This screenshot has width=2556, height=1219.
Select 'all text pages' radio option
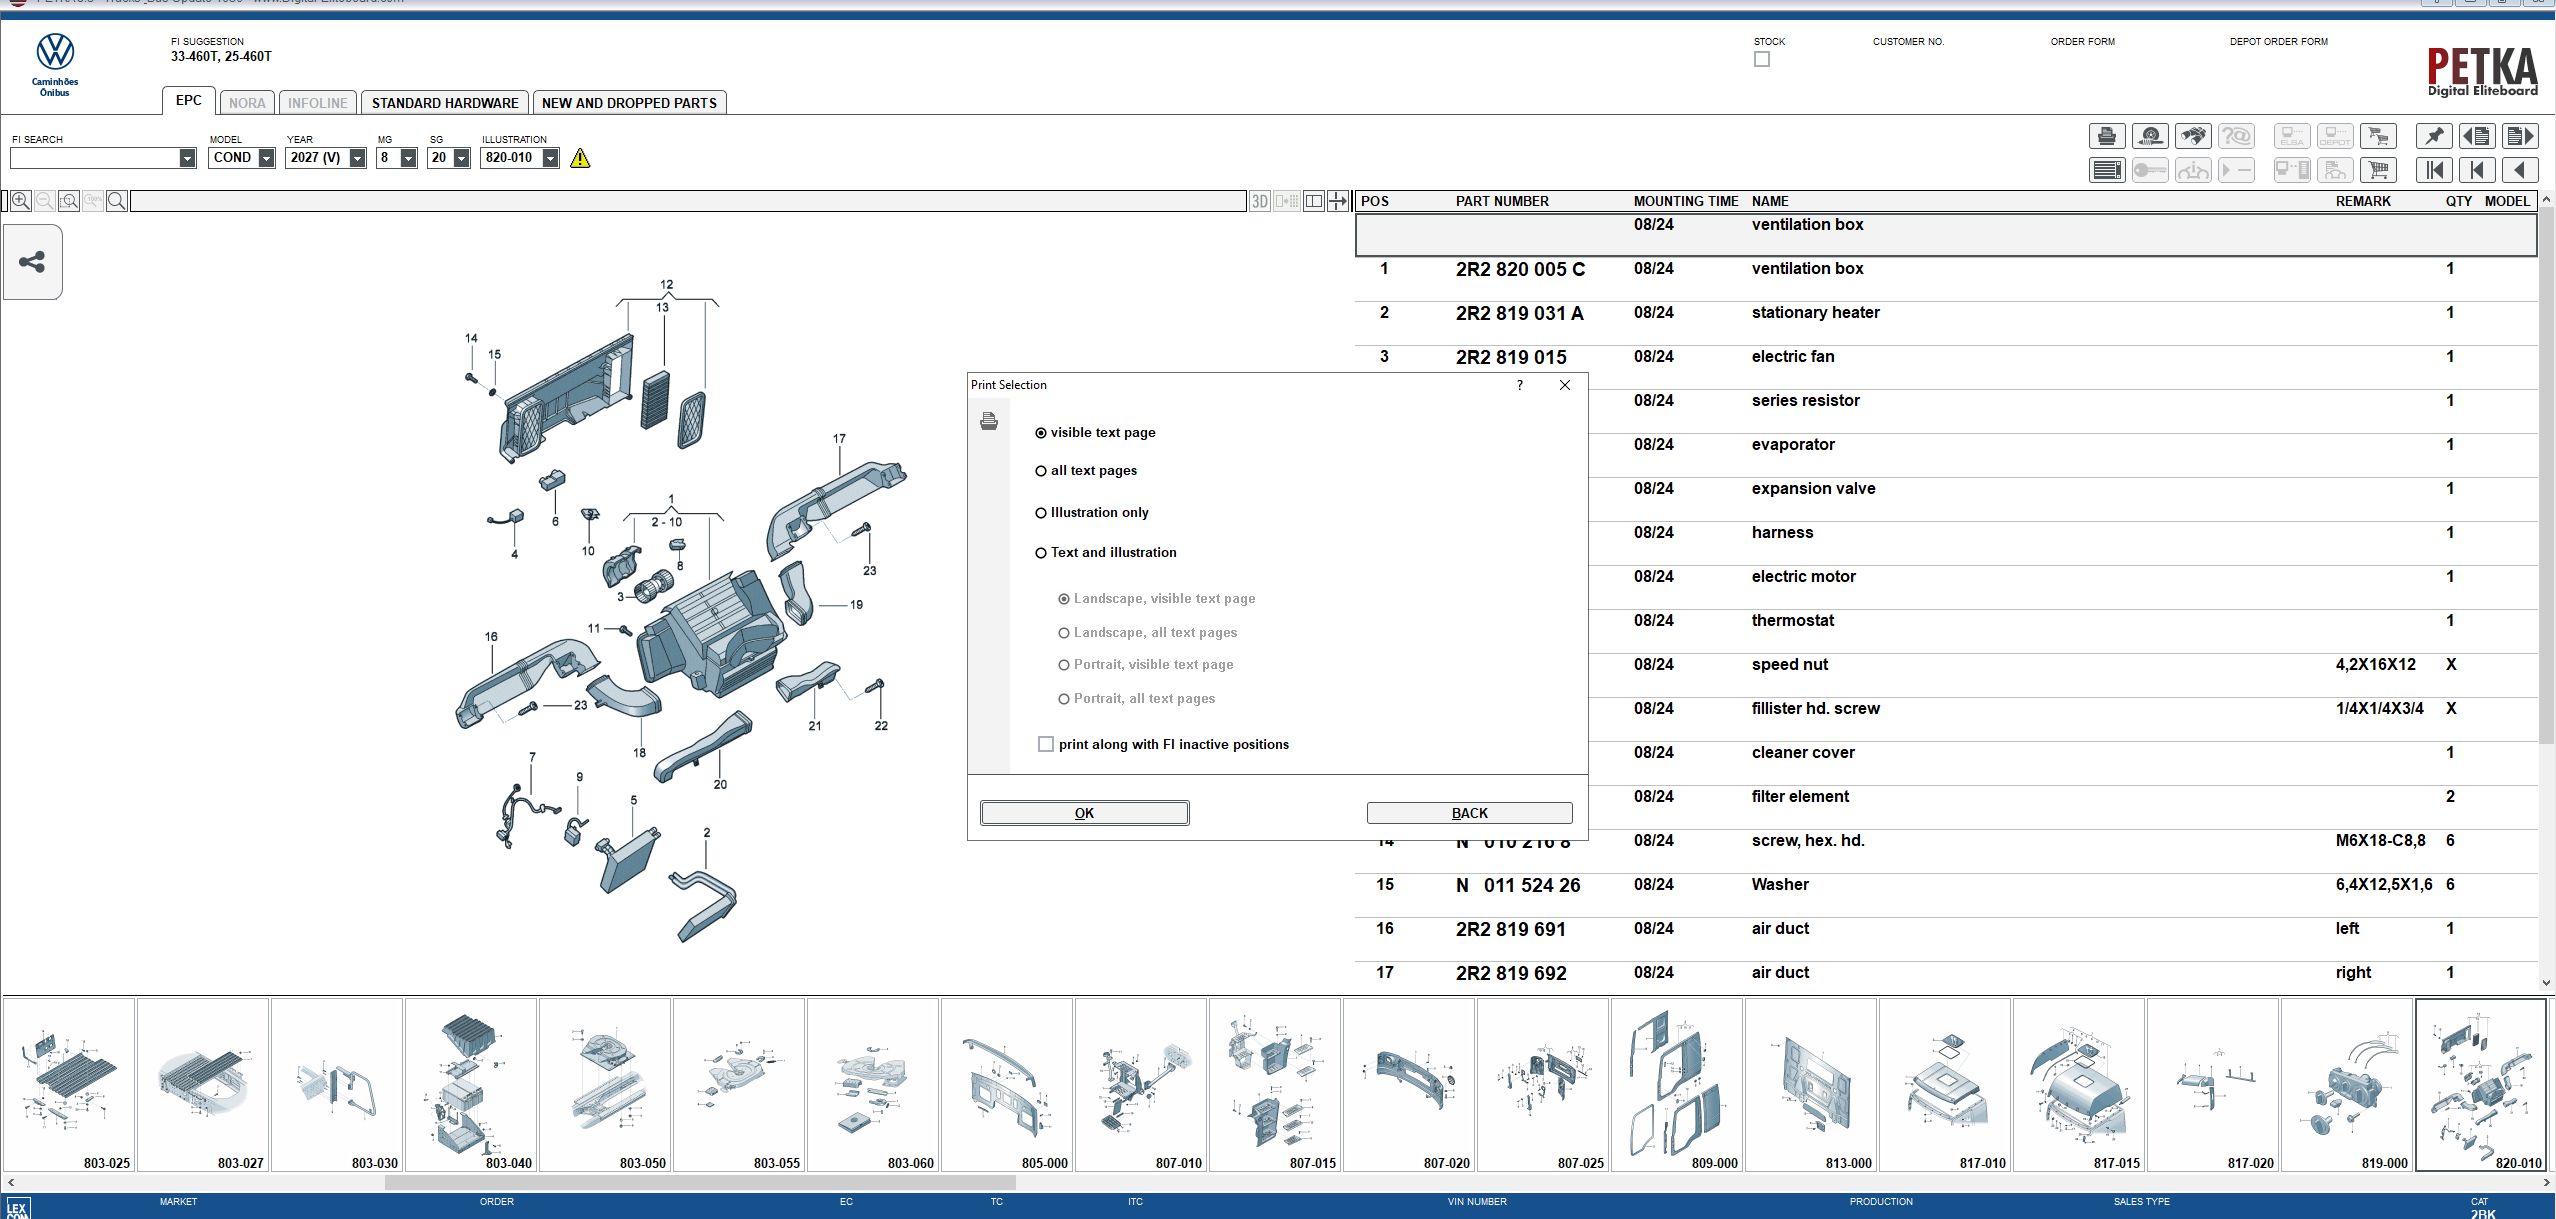1041,471
